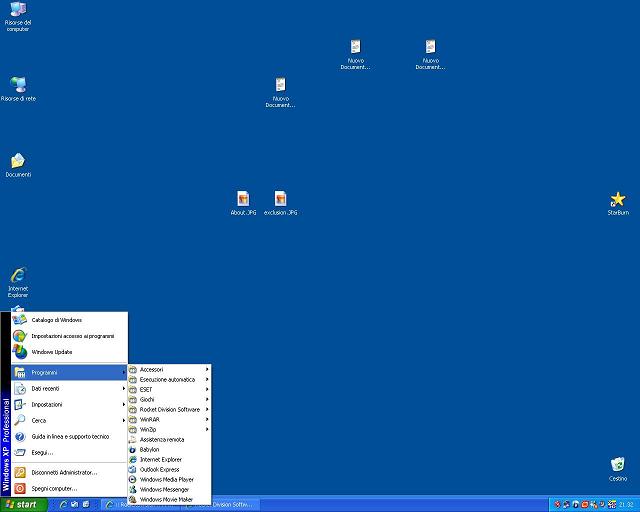Screen dimensions: 640x512
Task: Launch Babylon from the Programmi submenu
Action: pos(169,450)
